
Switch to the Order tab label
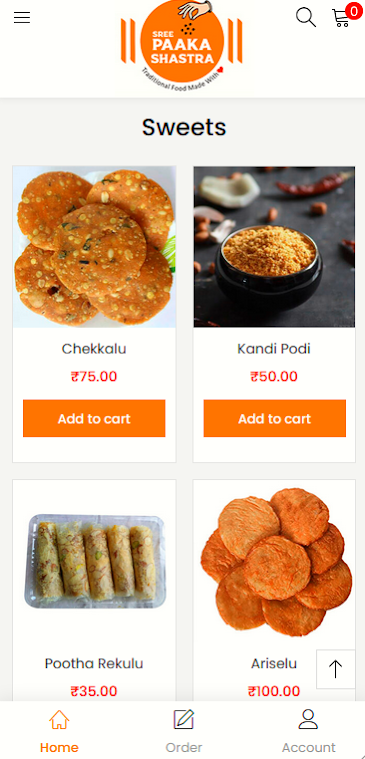tap(184, 747)
